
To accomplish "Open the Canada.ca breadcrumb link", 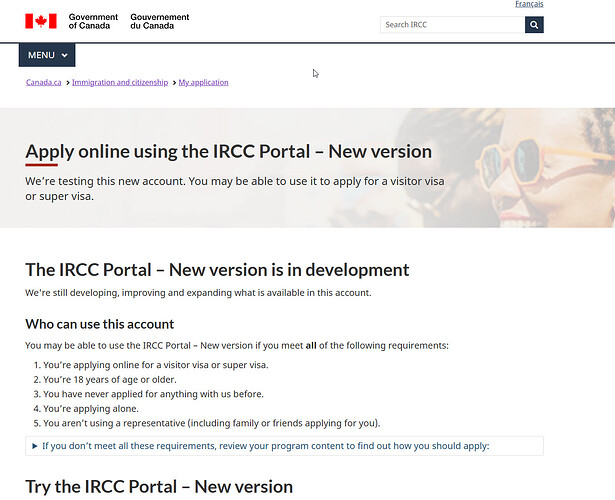I will pos(44,82).
